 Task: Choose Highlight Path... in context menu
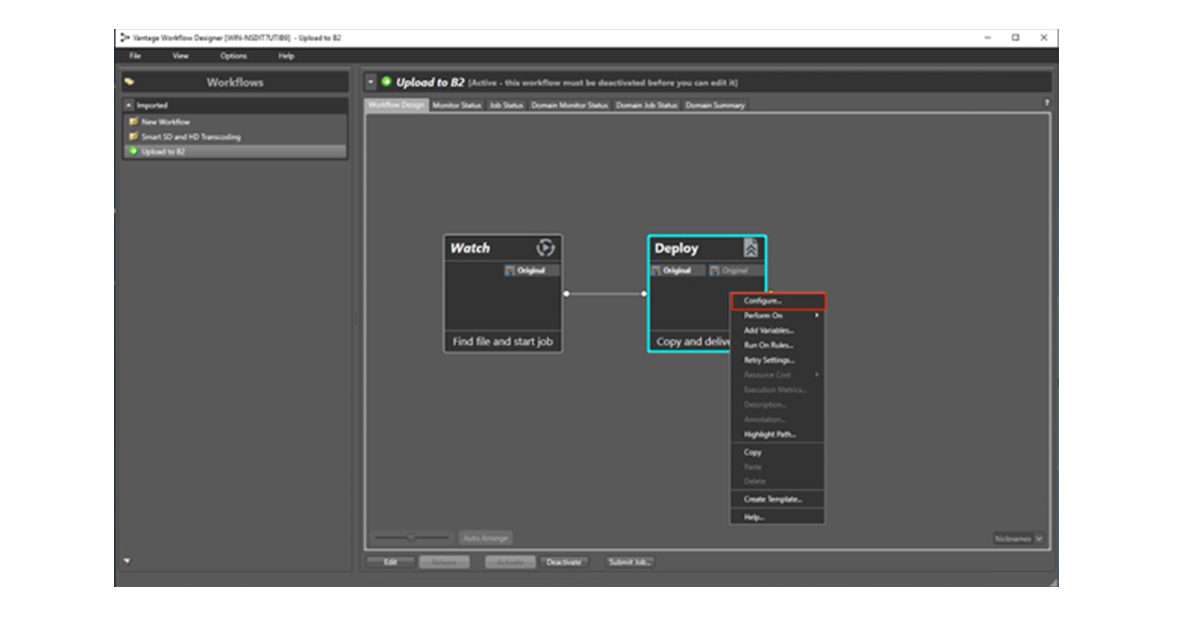point(777,434)
